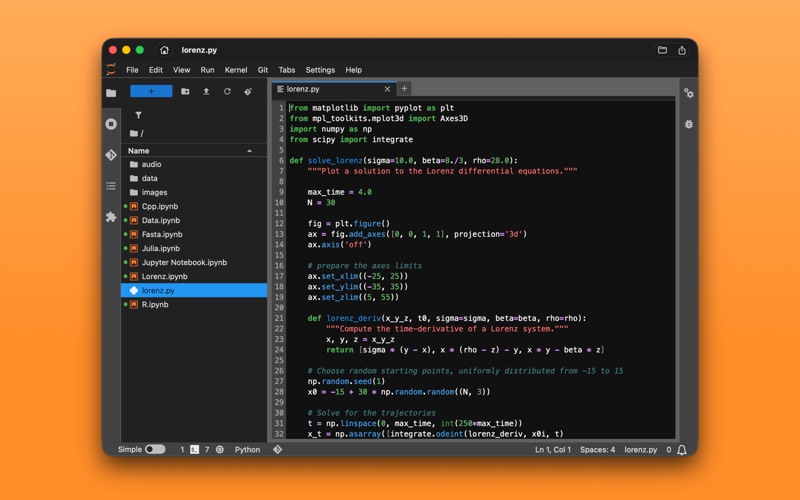Open the Running Terminals and Kernels sidebar
Viewport: 800px width, 500px height.
[111, 124]
